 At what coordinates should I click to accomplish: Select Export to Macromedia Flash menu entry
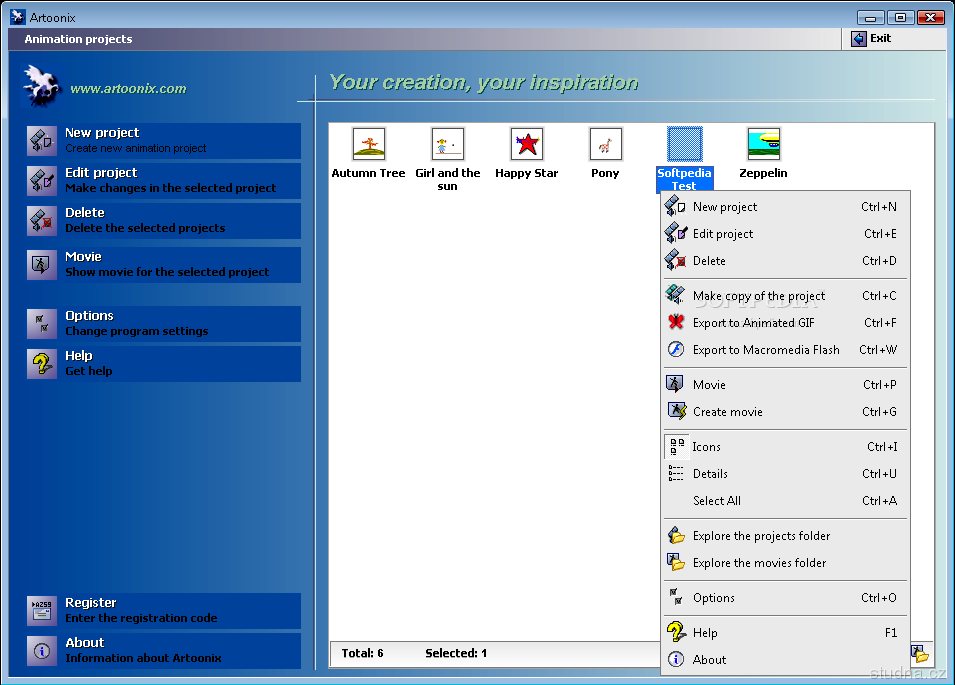766,350
